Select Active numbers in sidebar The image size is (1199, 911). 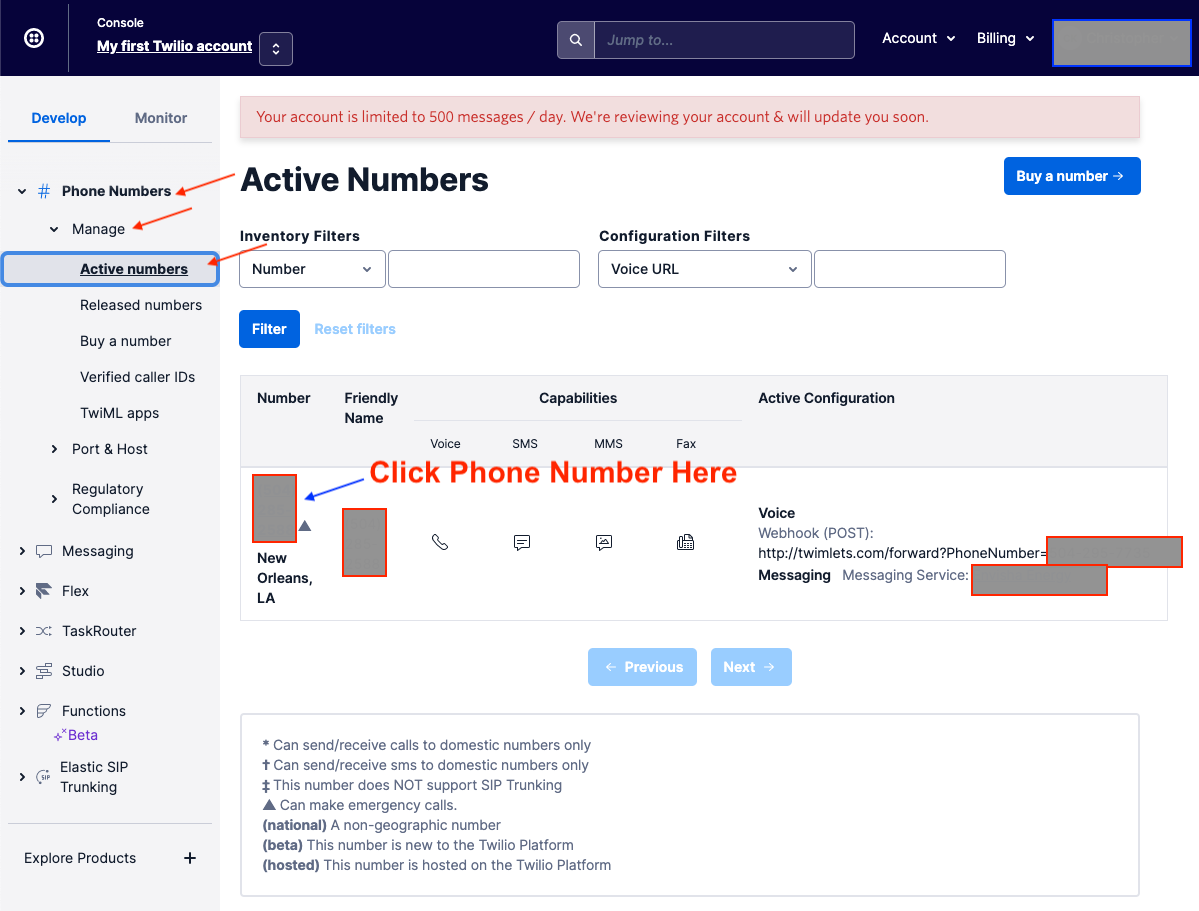pyautogui.click(x=110, y=269)
